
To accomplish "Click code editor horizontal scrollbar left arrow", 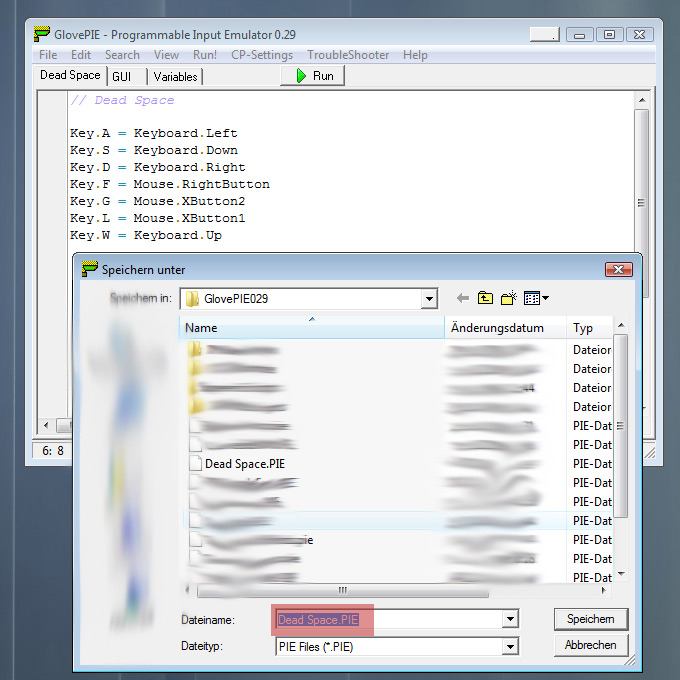I will tap(46, 425).
